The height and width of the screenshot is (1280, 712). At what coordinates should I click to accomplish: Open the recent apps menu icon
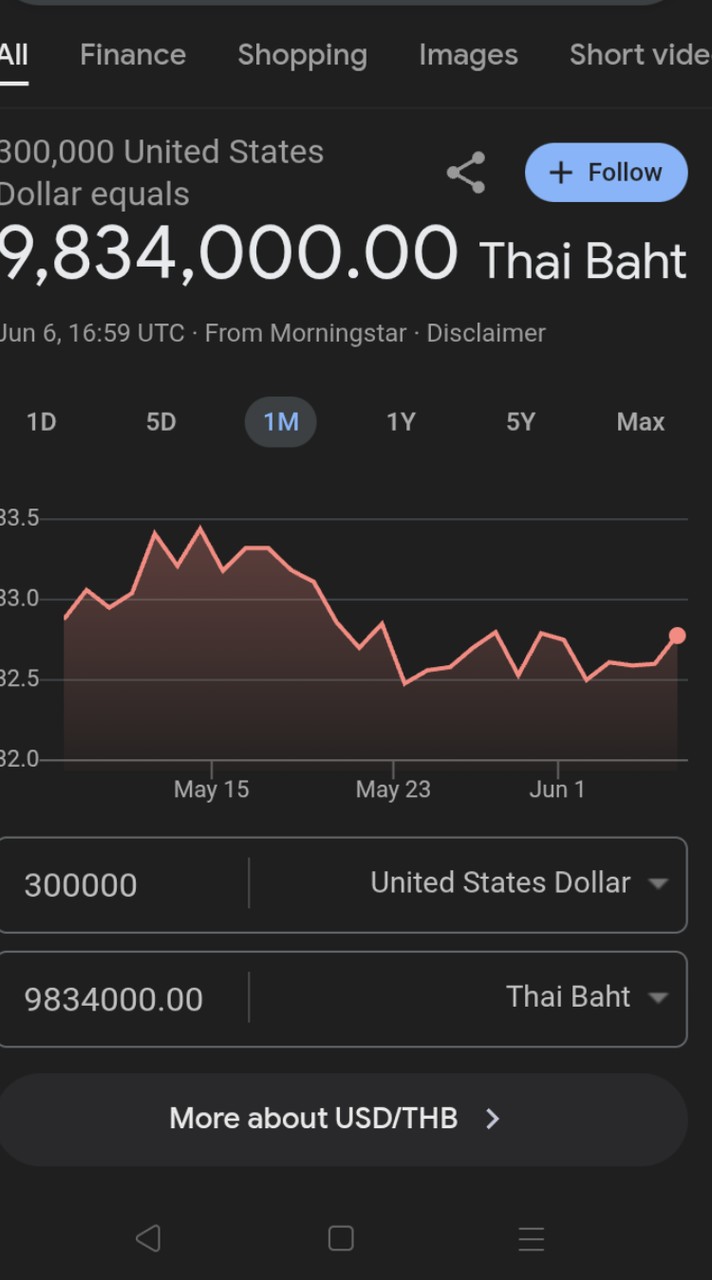click(x=531, y=1238)
